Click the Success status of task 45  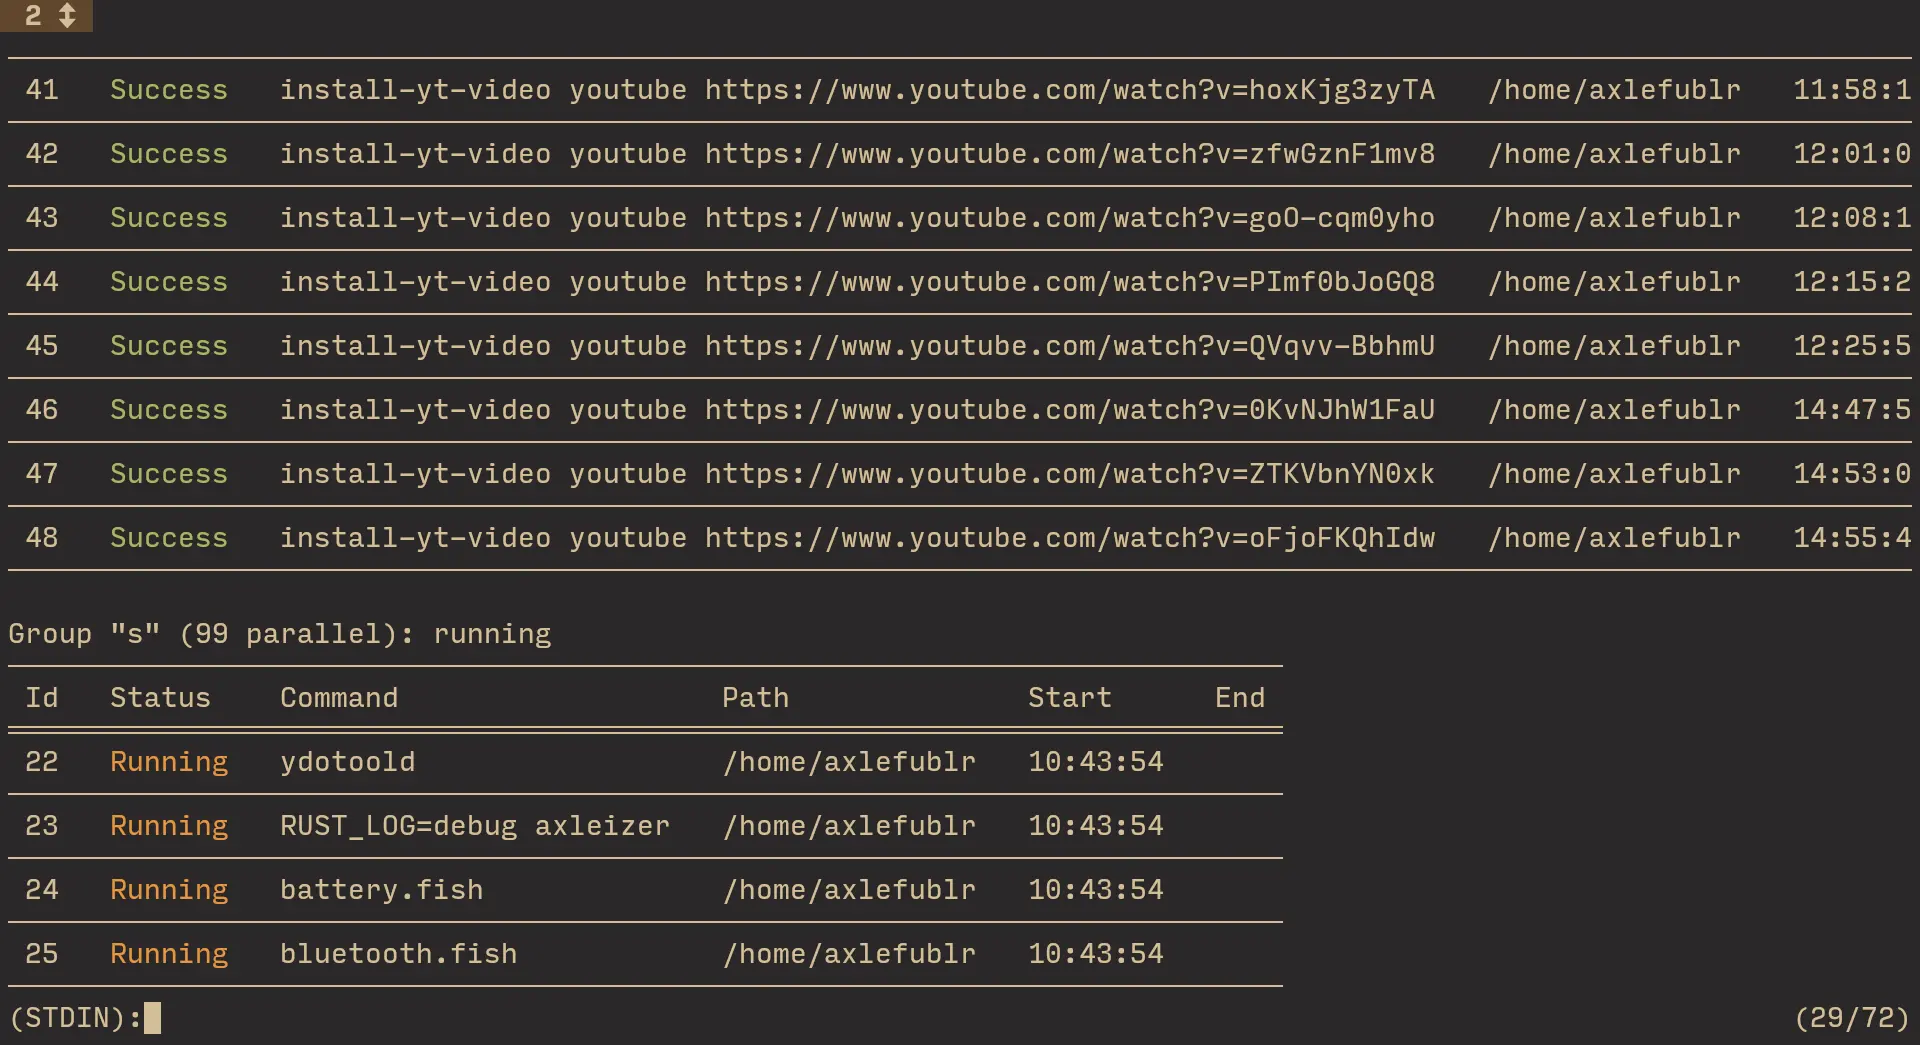tap(168, 346)
